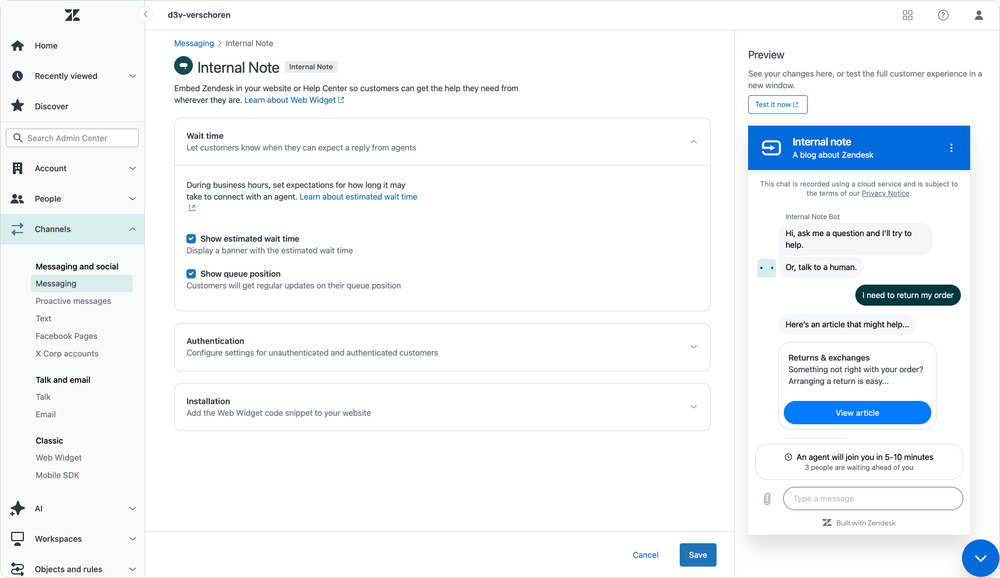The image size is (1000, 578).
Task: Collapse the Wait time section
Action: click(693, 141)
